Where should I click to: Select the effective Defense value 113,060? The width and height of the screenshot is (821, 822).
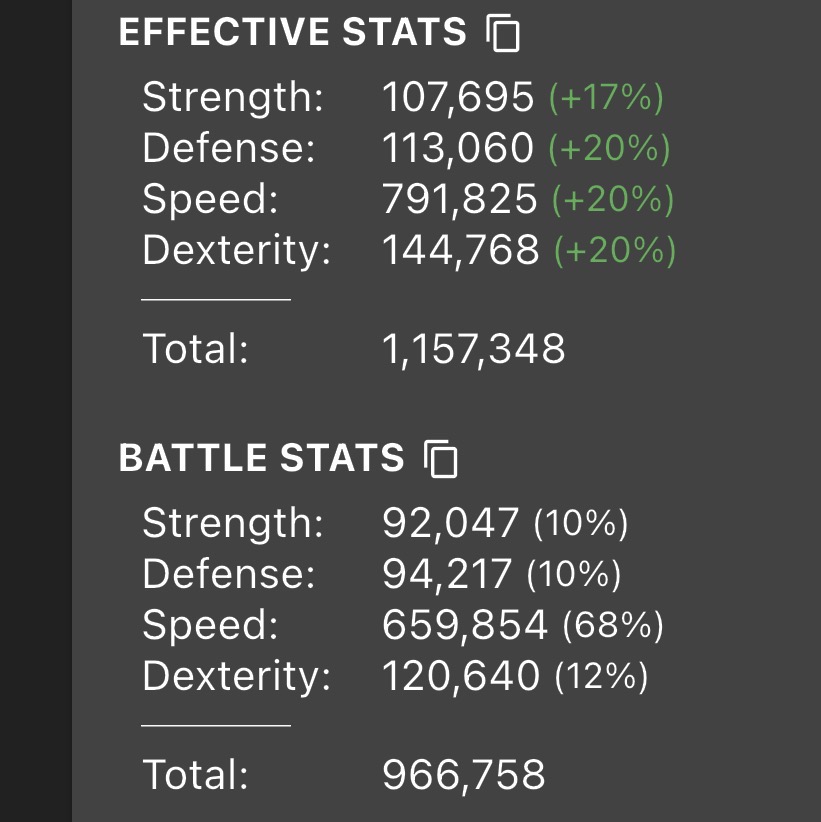tap(458, 148)
